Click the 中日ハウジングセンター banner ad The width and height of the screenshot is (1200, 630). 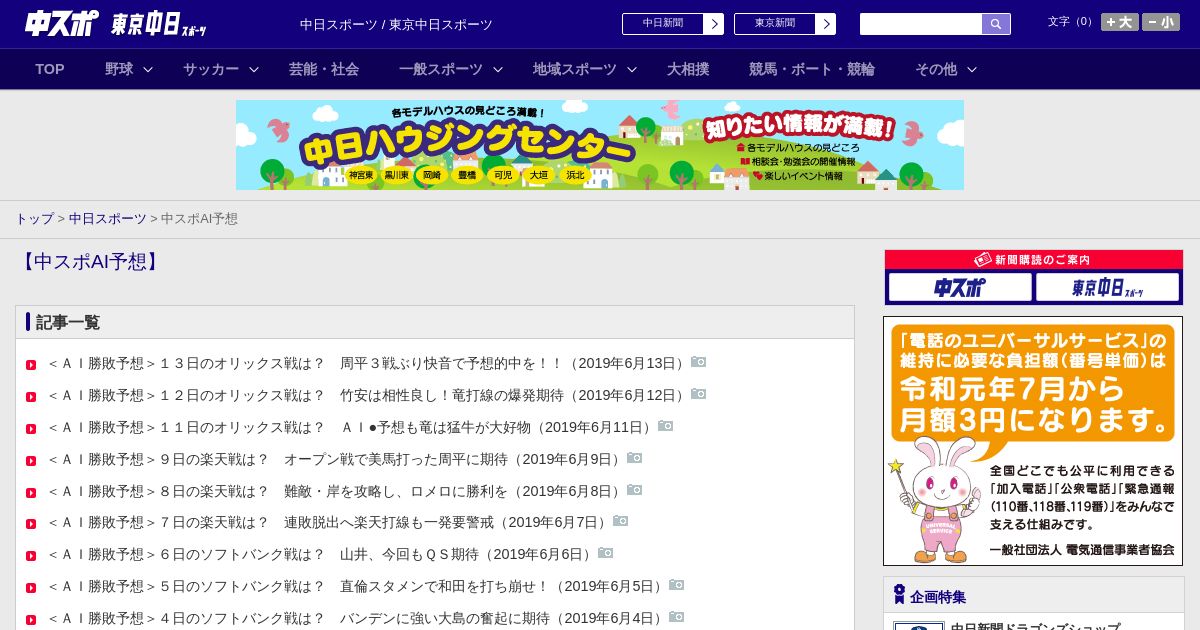click(600, 145)
